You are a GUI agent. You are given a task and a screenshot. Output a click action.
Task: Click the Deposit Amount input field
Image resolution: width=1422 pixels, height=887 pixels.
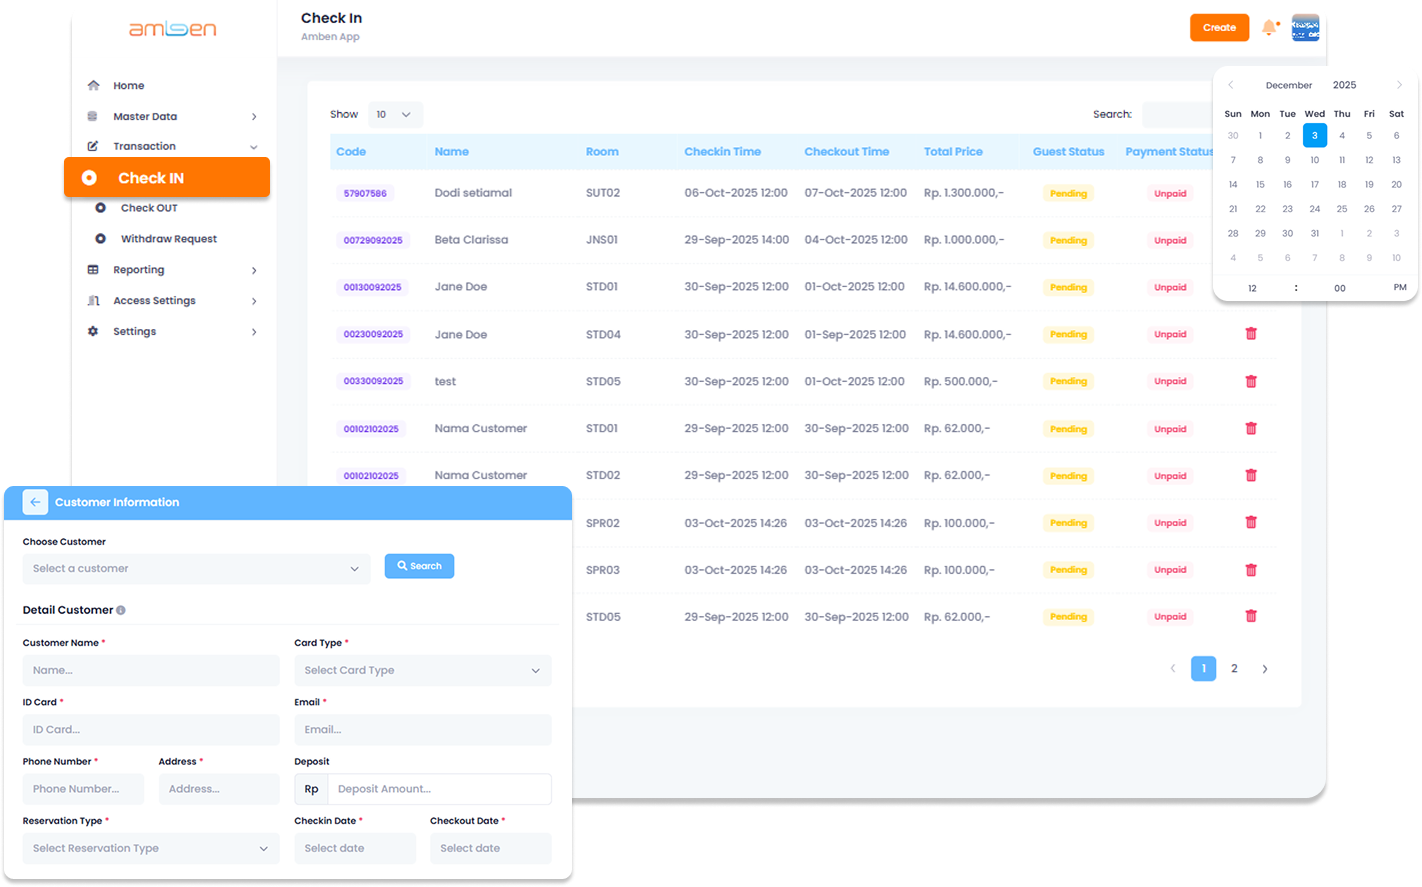tap(439, 789)
